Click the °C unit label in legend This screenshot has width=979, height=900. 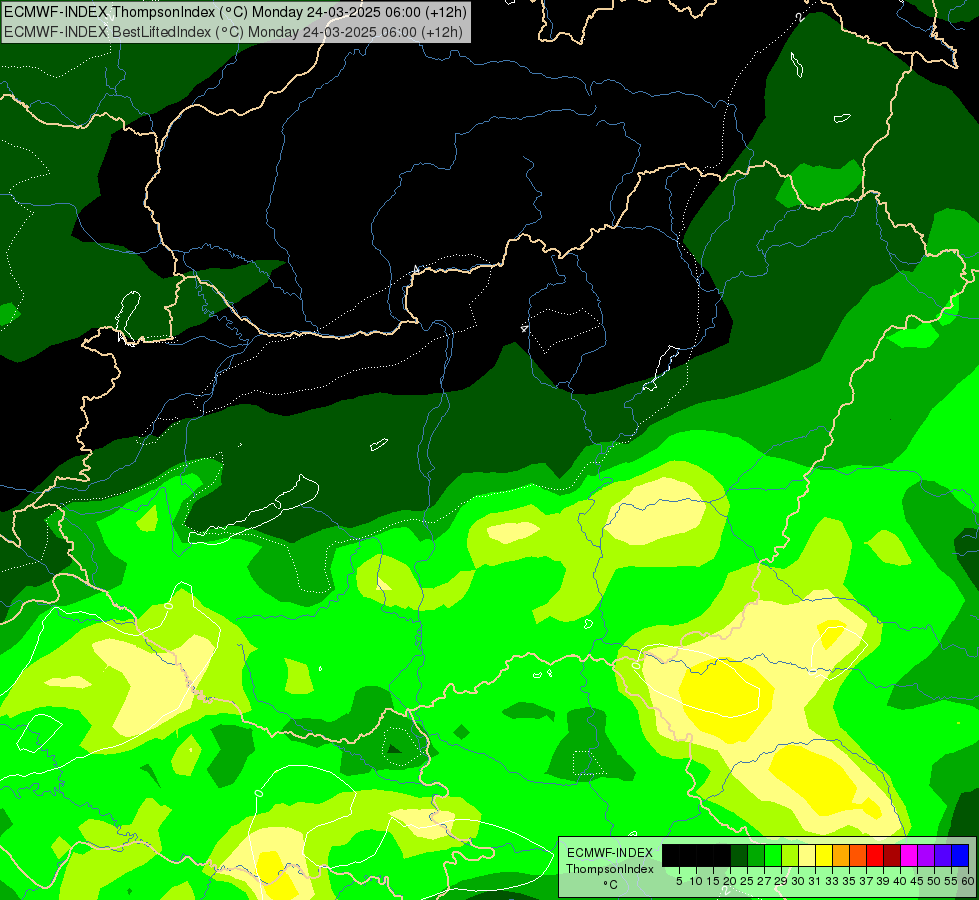coord(611,884)
